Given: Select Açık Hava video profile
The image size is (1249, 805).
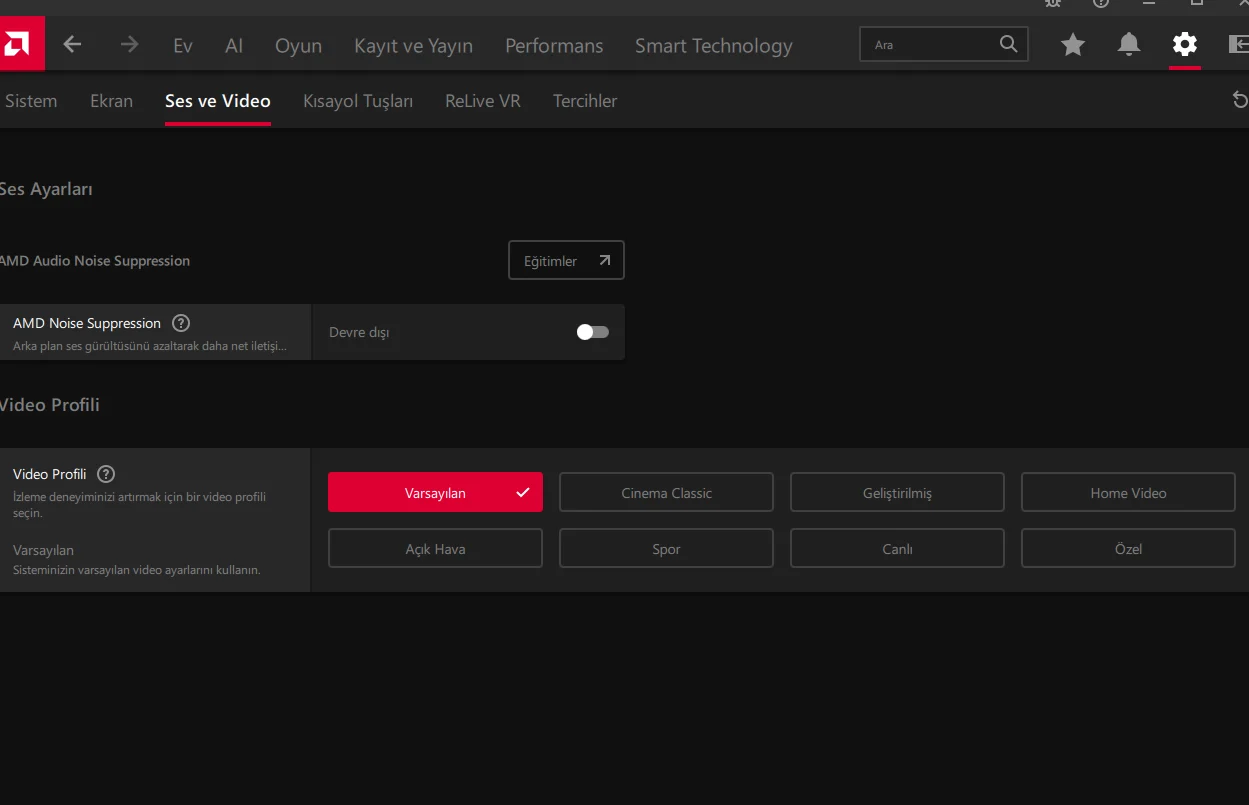Looking at the screenshot, I should click(x=435, y=548).
